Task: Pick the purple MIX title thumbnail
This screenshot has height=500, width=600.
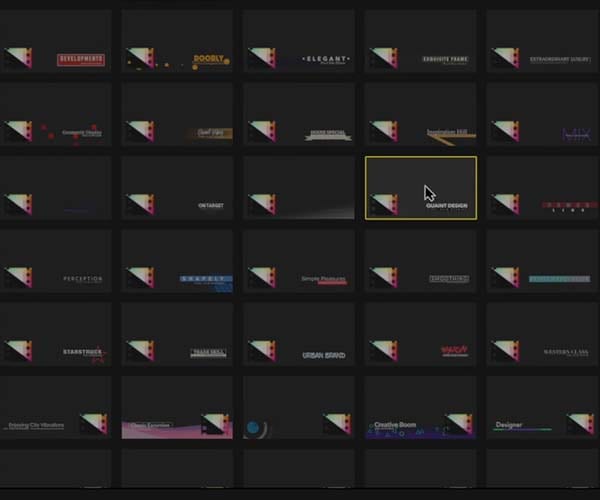Action: [x=543, y=114]
